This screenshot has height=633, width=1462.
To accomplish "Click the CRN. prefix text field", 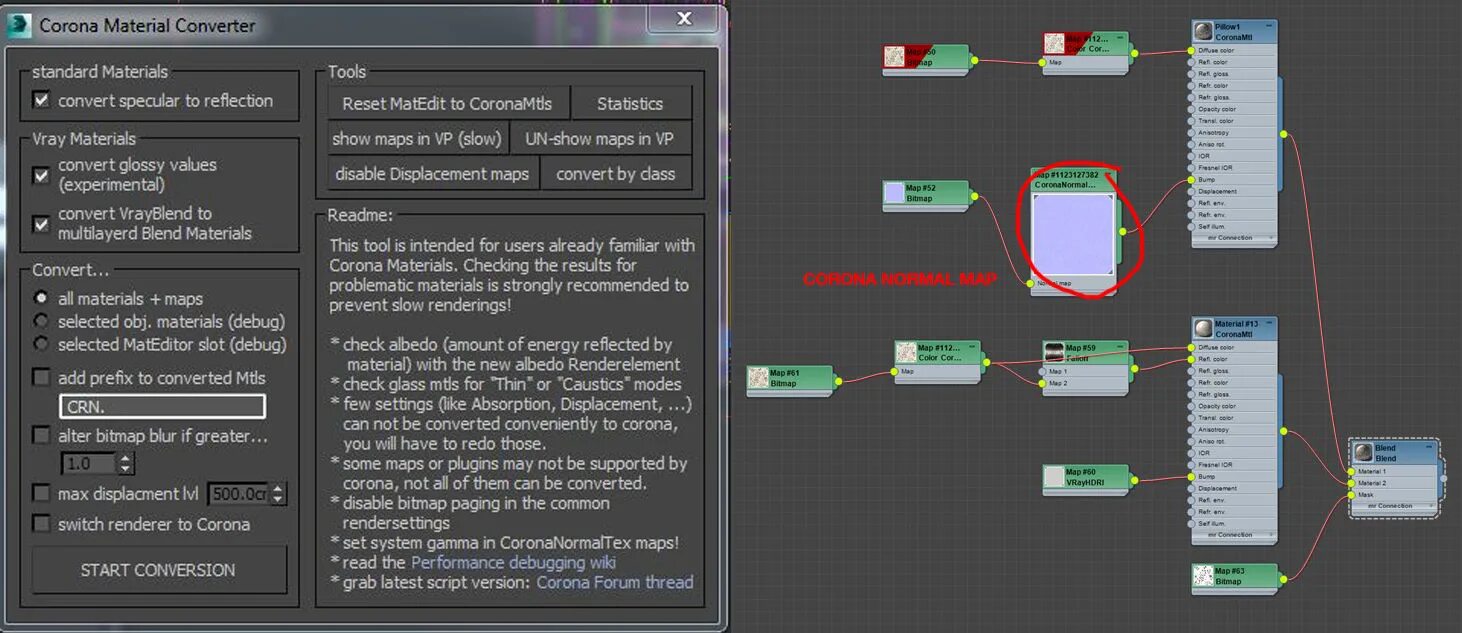I will (x=162, y=406).
